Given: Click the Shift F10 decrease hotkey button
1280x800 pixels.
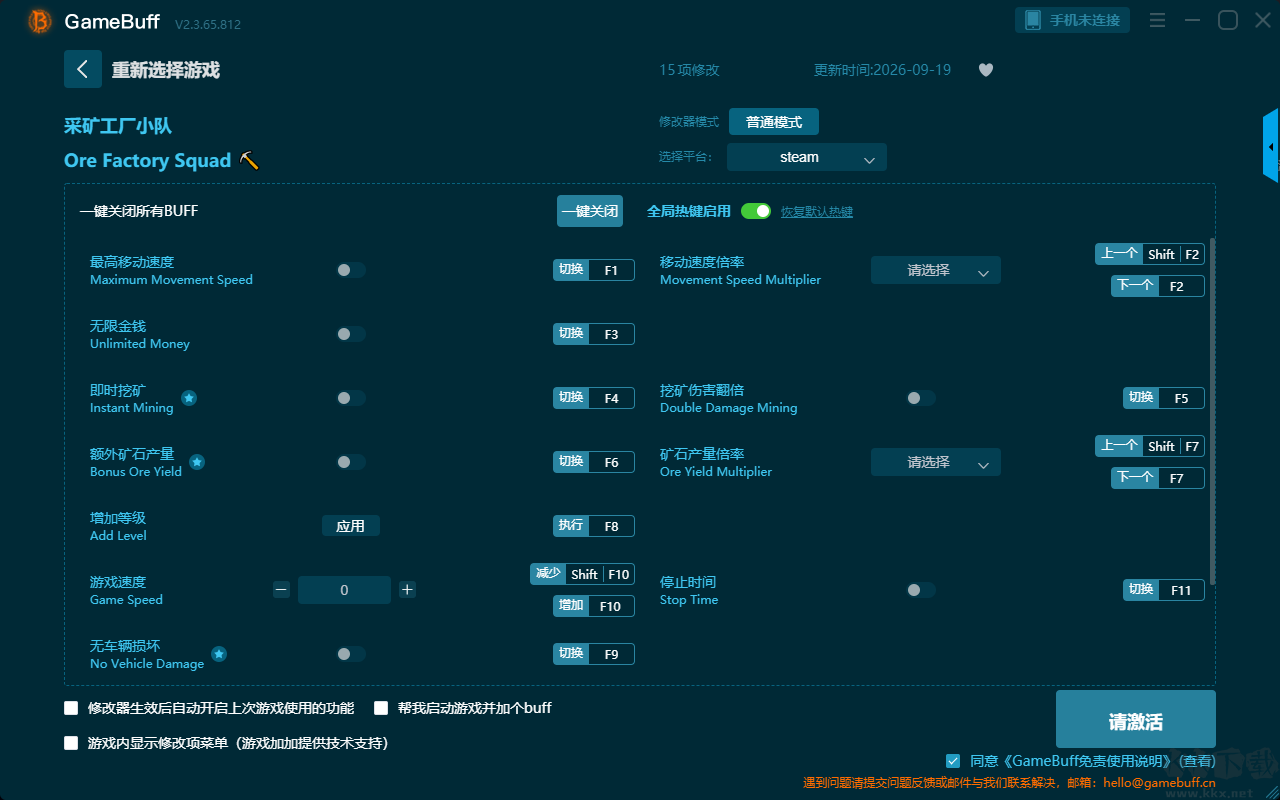Looking at the screenshot, I should pyautogui.click(x=582, y=574).
